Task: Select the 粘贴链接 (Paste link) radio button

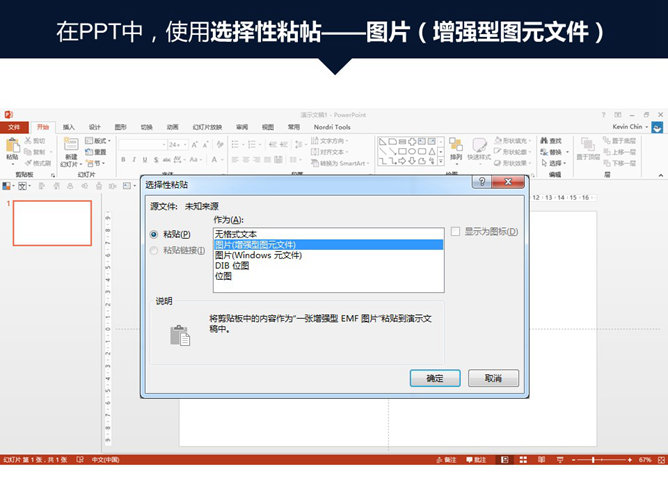Action: (154, 250)
